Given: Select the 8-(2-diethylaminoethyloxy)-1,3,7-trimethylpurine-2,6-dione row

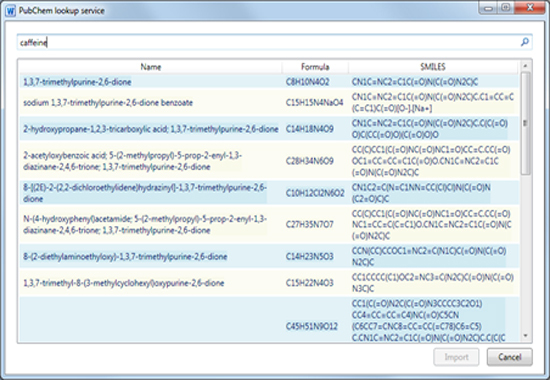Looking at the screenshot, I should 269,256.
